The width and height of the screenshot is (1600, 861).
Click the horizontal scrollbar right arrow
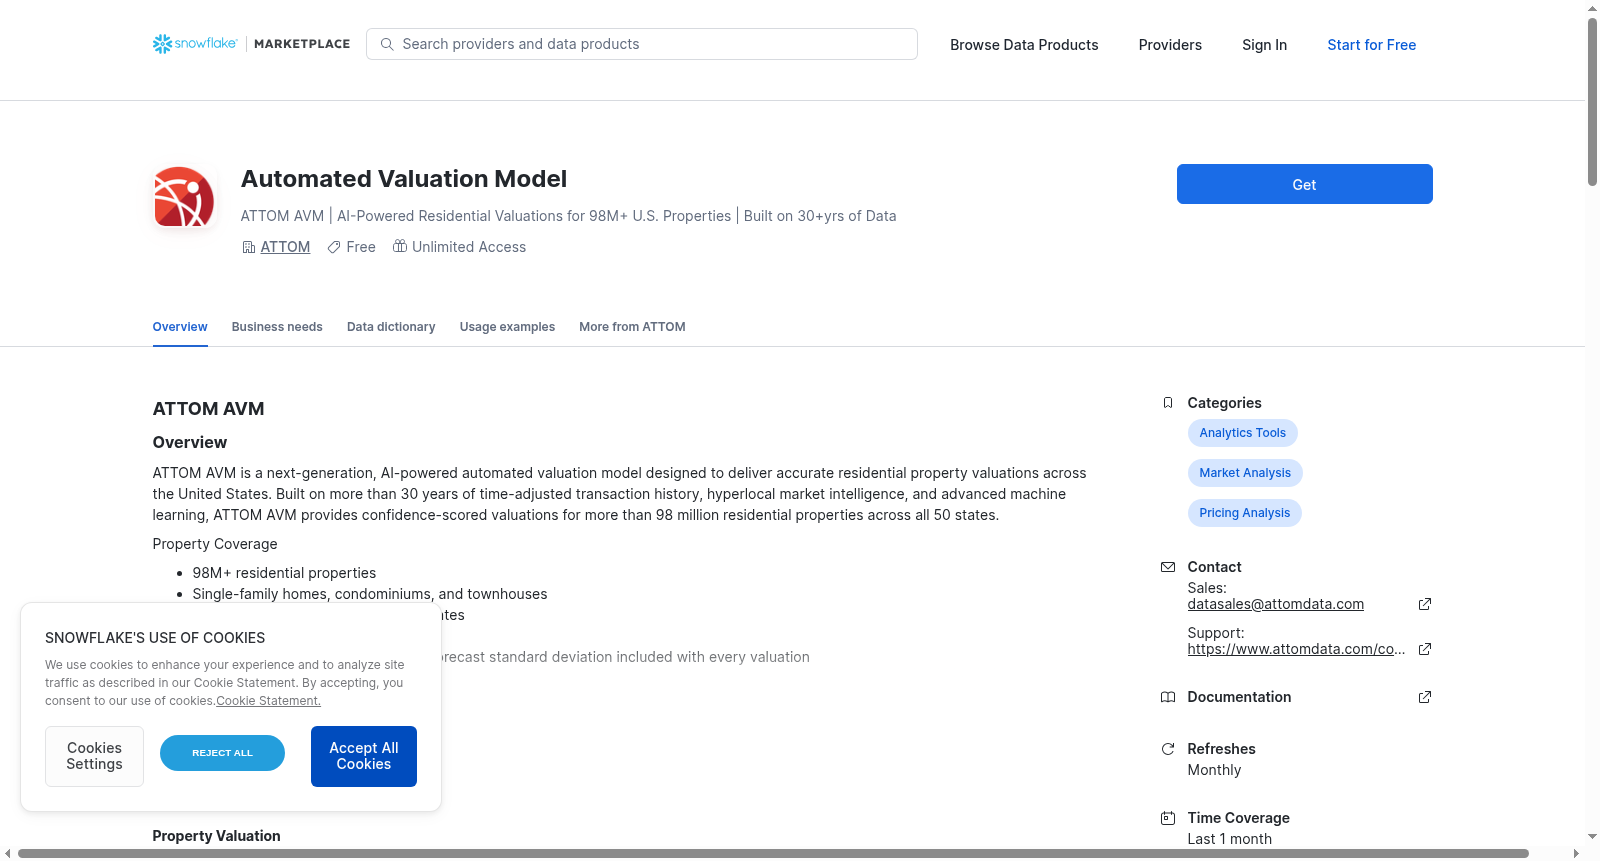[1576, 853]
